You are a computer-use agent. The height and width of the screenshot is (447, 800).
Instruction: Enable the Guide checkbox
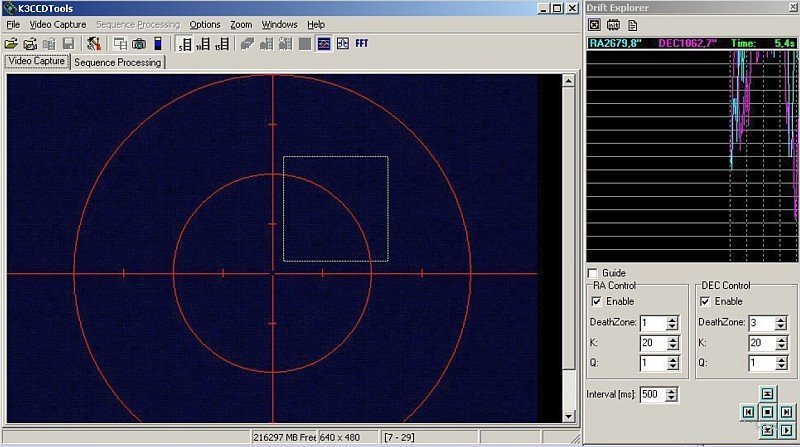click(x=592, y=273)
